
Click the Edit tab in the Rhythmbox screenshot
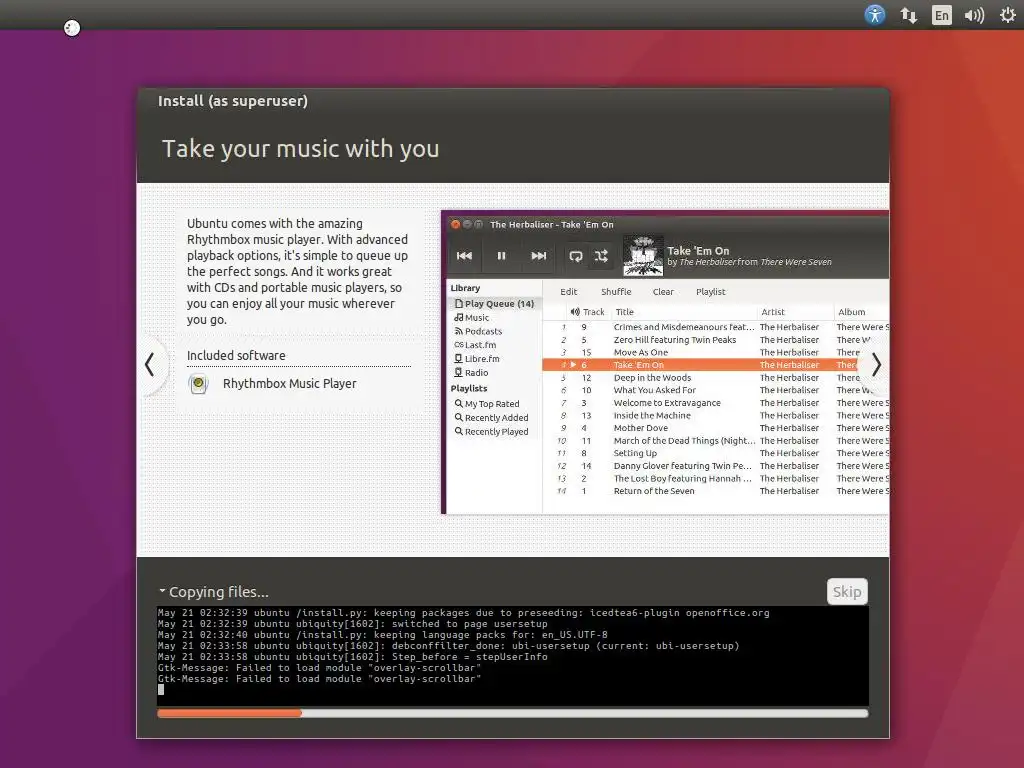click(x=569, y=291)
